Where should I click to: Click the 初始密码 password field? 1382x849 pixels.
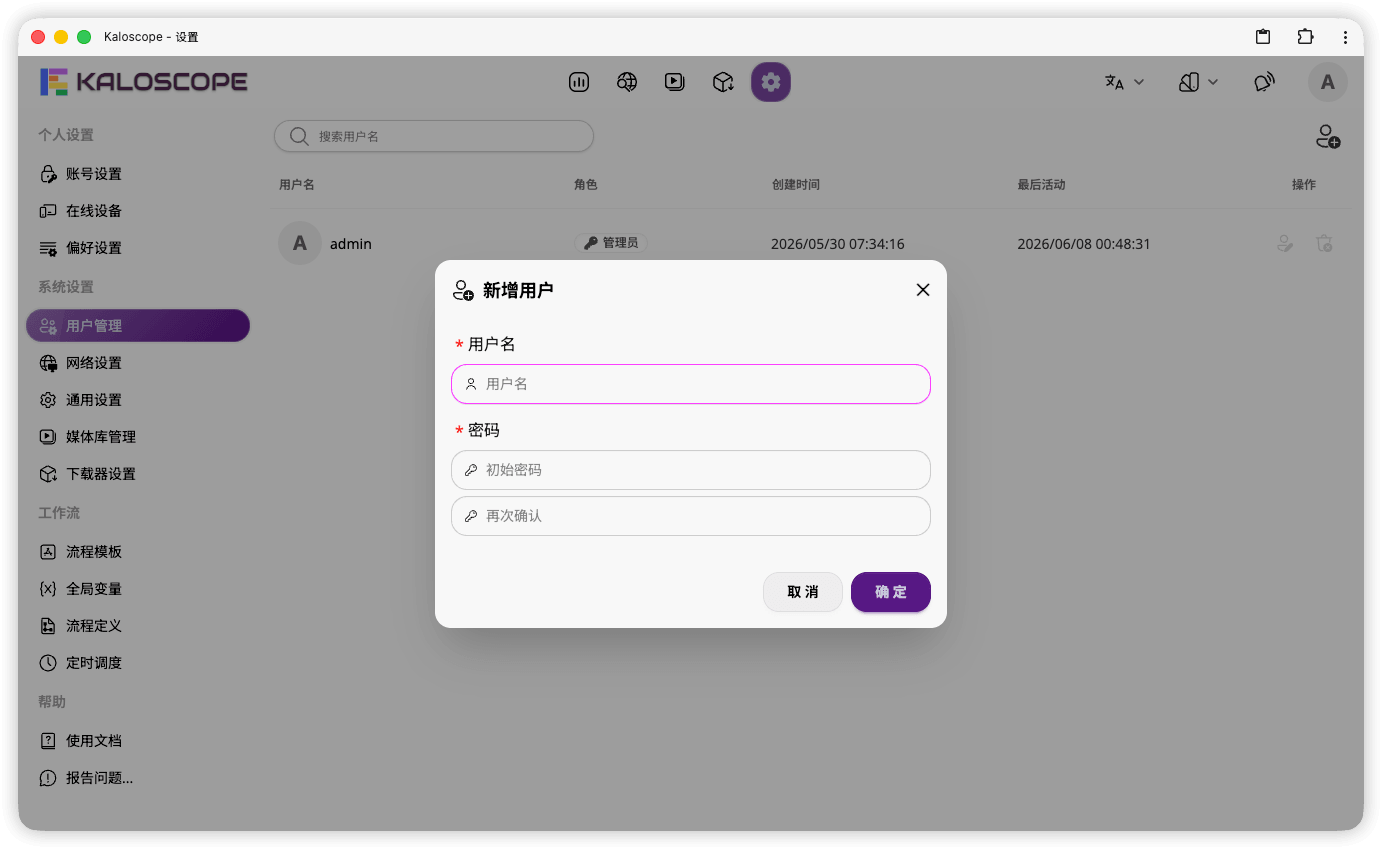pyautogui.click(x=691, y=470)
